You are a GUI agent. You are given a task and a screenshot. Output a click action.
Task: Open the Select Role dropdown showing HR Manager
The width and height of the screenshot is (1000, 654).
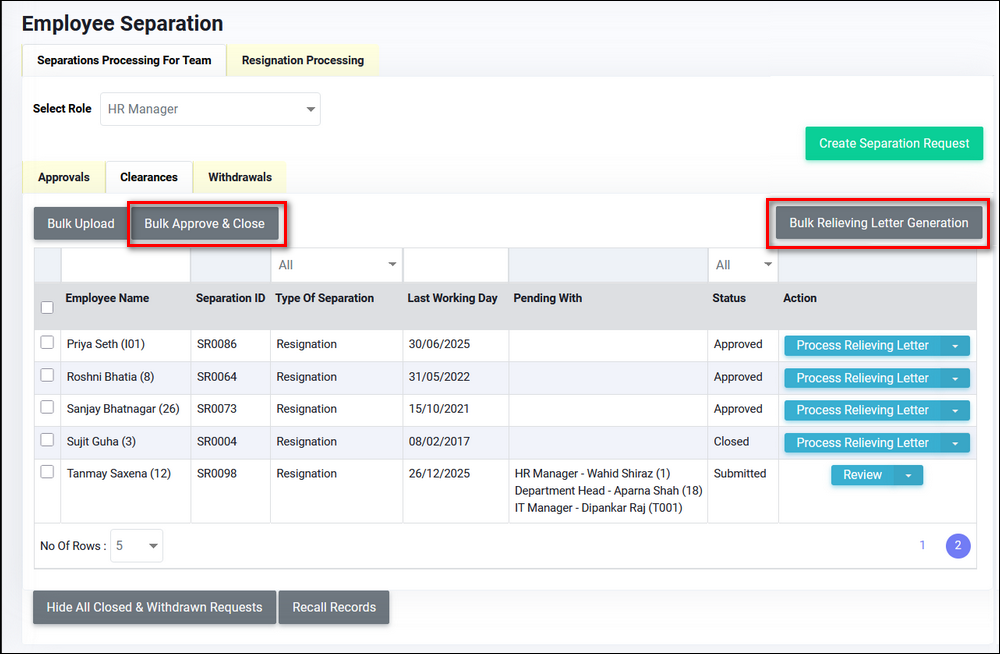(210, 109)
